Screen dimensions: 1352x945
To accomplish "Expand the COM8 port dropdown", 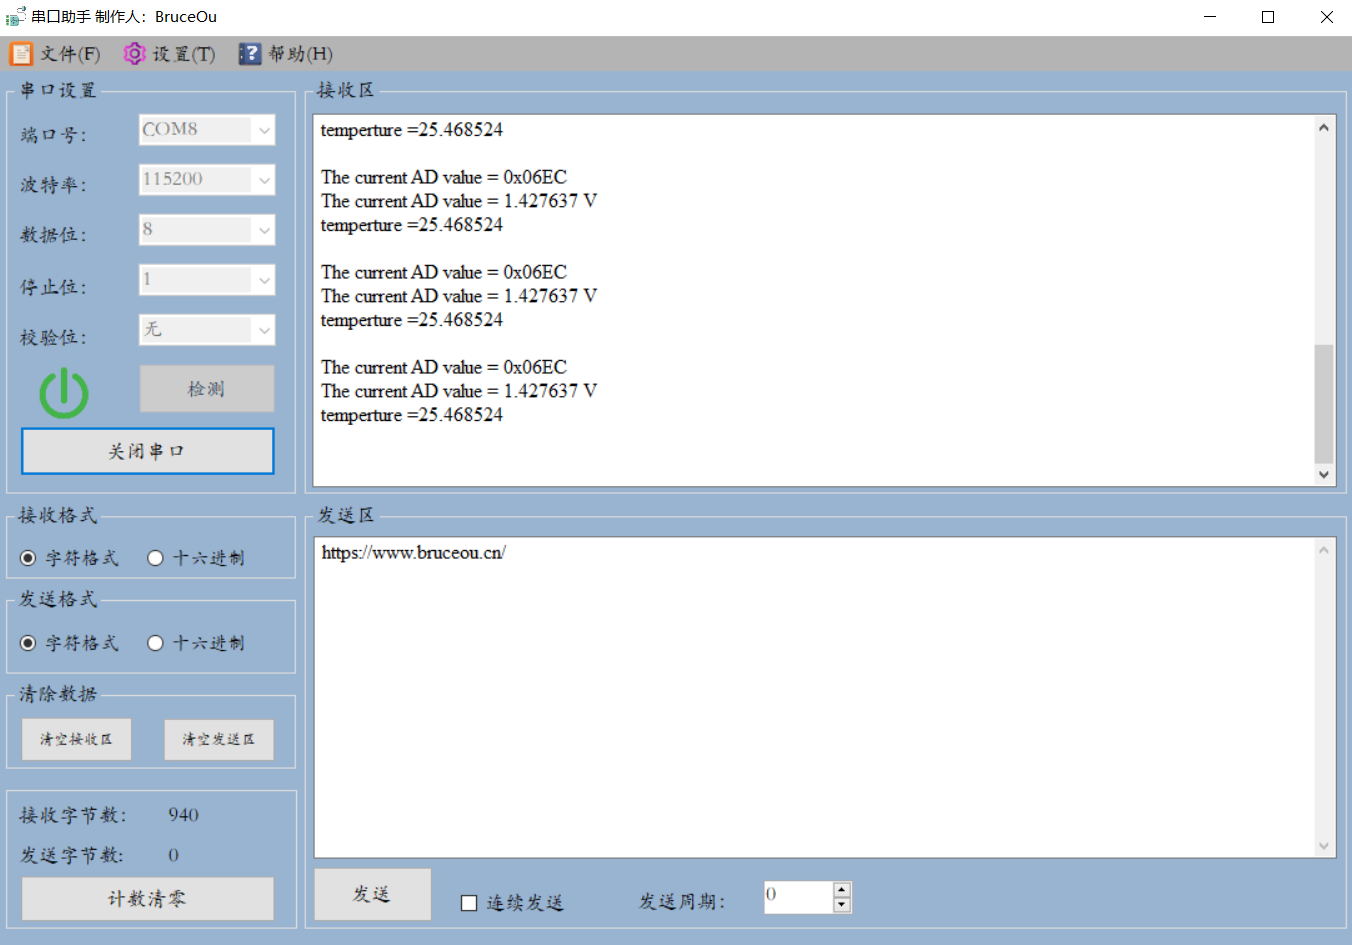I will pyautogui.click(x=264, y=130).
